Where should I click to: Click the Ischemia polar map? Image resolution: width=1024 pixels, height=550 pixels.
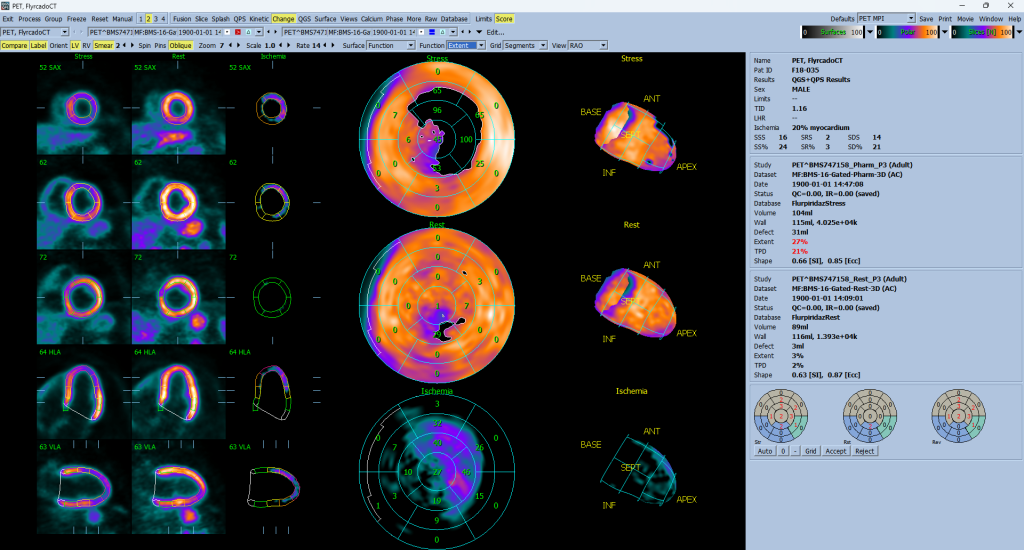click(437, 472)
